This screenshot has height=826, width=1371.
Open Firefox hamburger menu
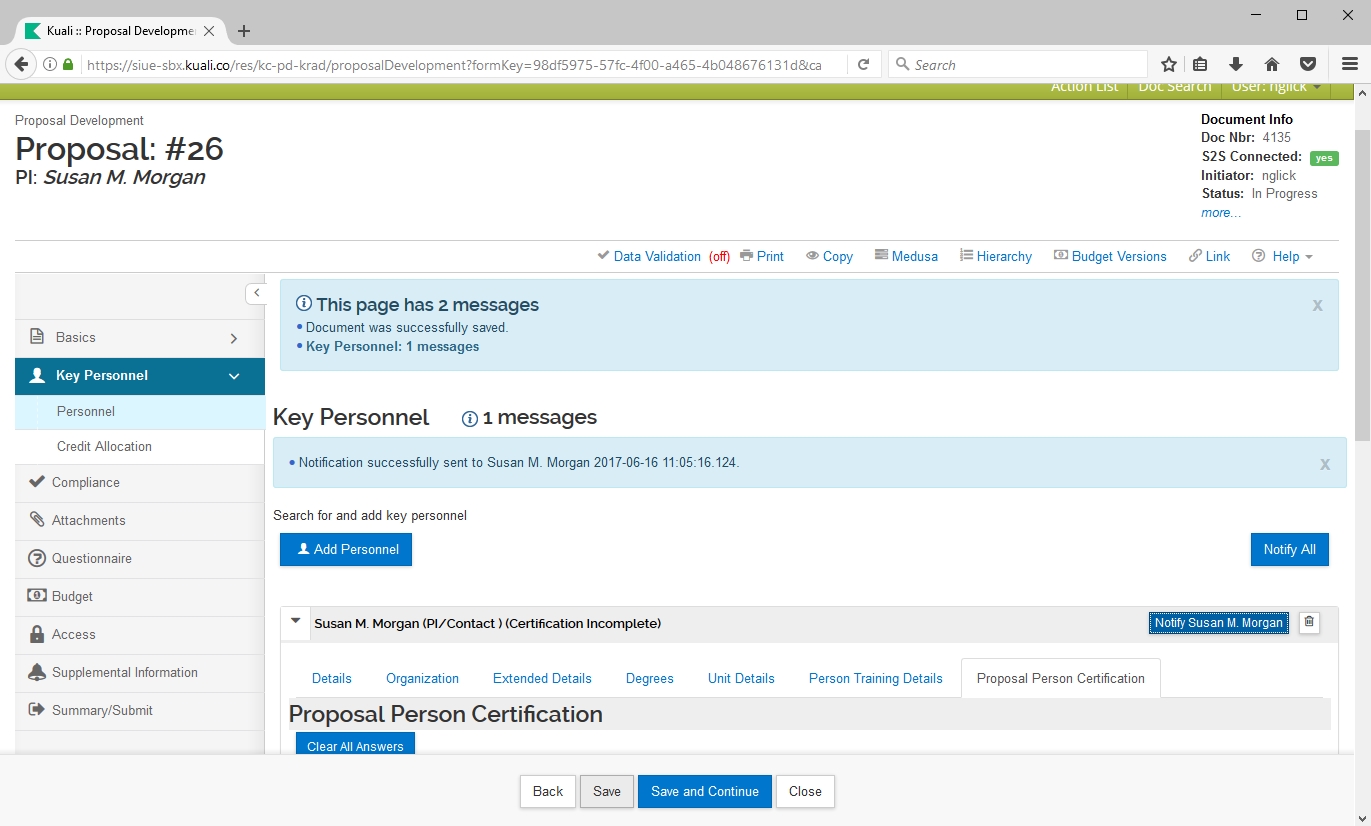(x=1349, y=64)
